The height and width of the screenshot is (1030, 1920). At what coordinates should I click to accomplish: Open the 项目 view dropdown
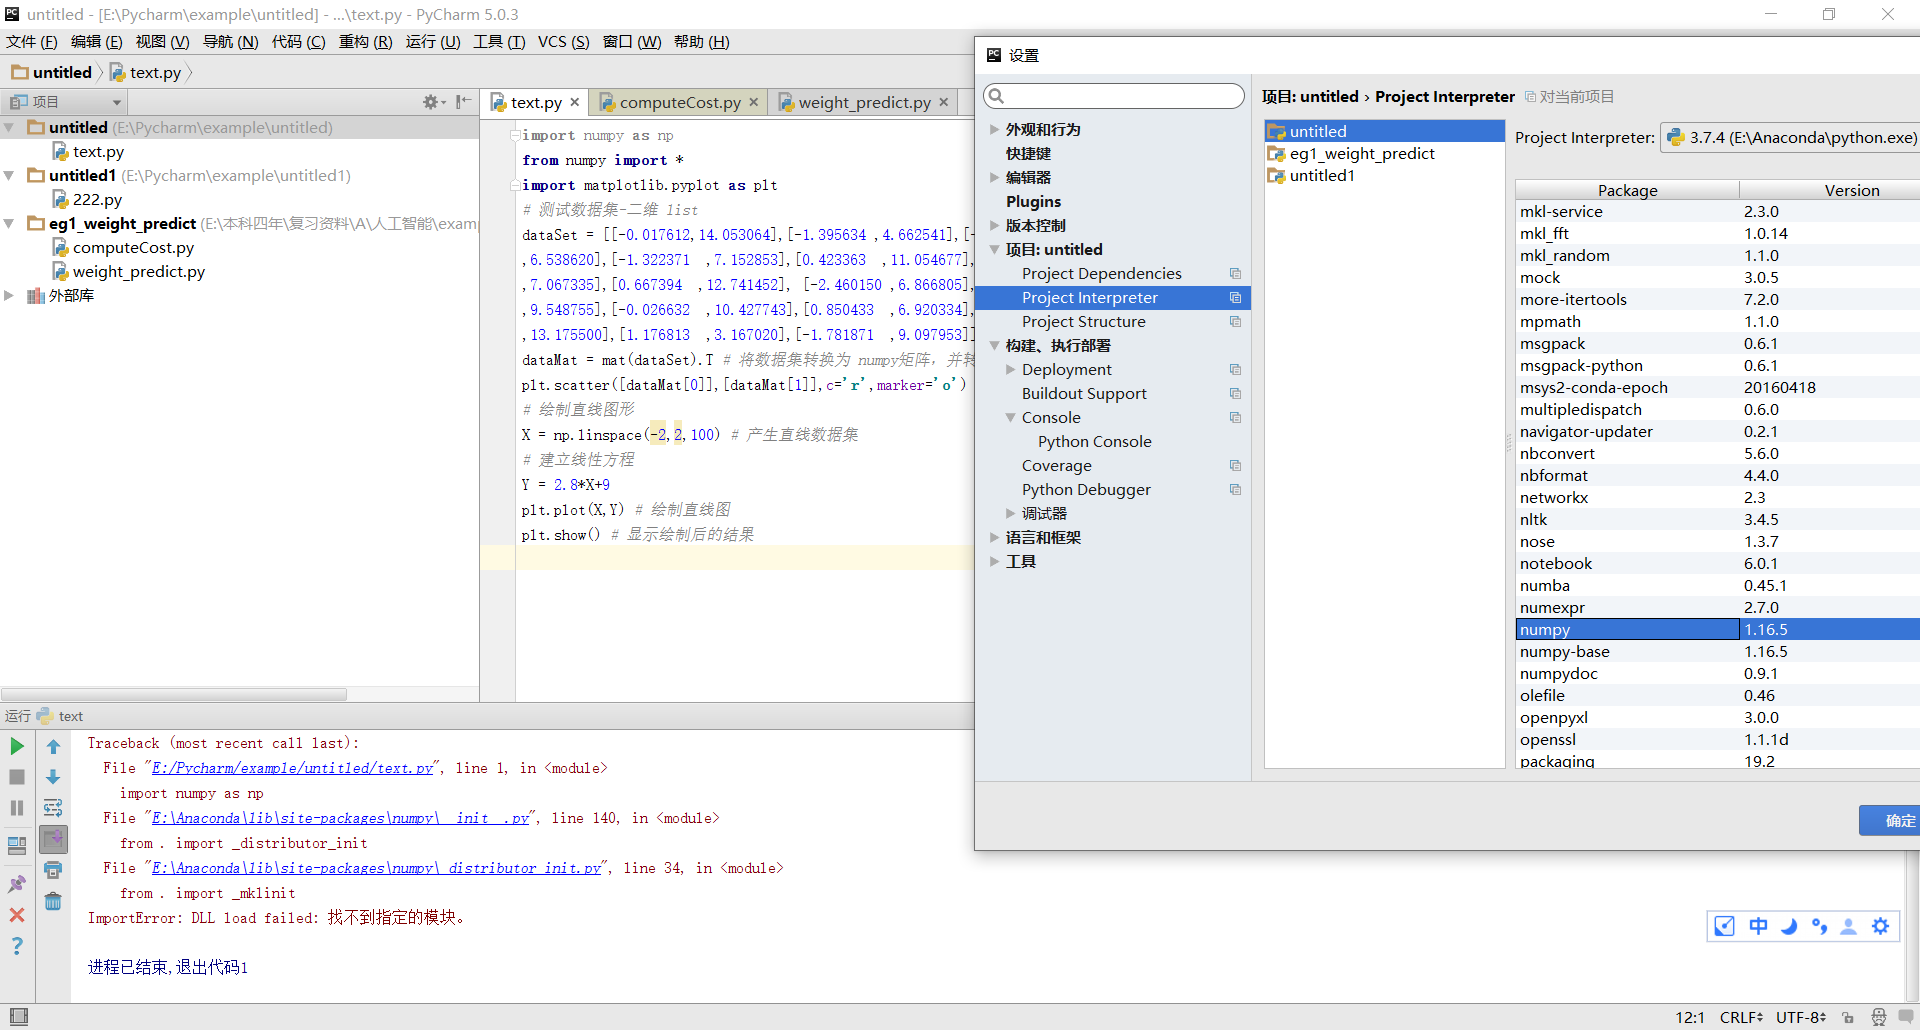click(x=66, y=102)
